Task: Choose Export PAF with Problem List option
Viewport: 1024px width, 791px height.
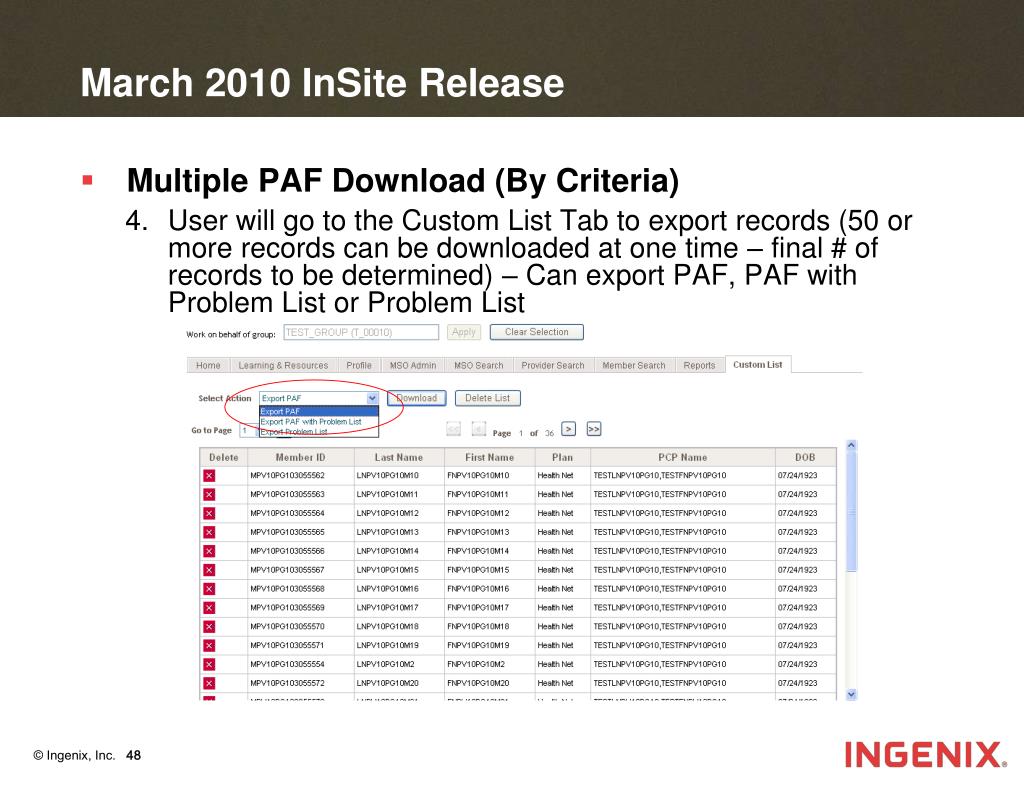Action: click(319, 422)
